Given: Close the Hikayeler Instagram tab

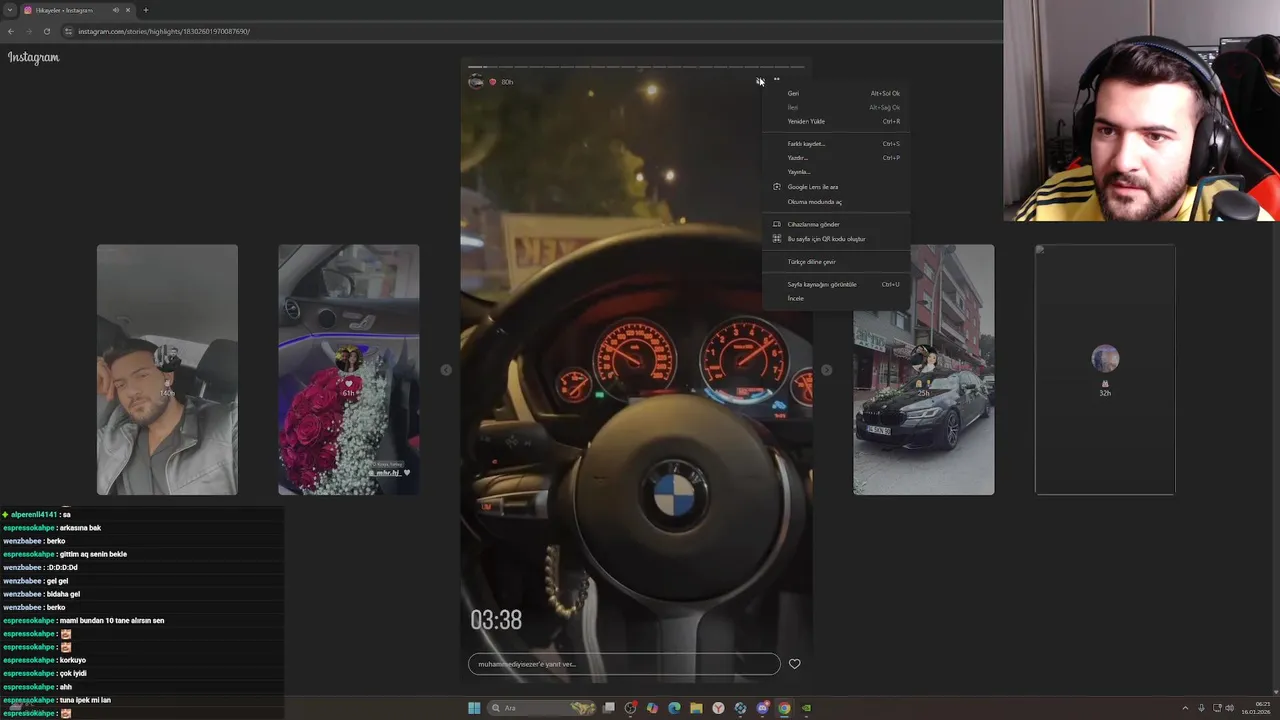Looking at the screenshot, I should tap(128, 10).
